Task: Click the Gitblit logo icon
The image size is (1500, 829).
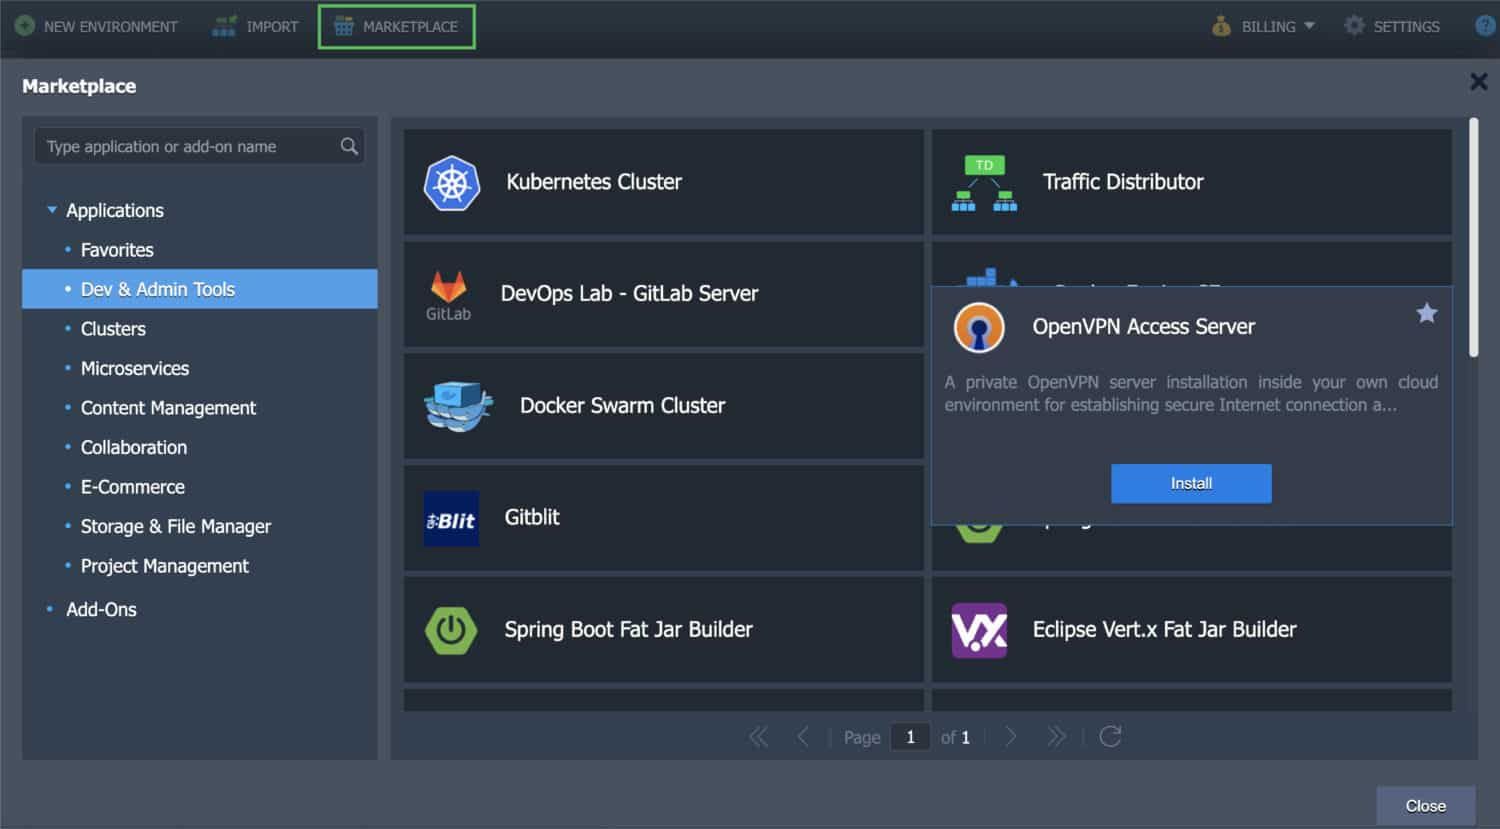Action: [x=451, y=519]
